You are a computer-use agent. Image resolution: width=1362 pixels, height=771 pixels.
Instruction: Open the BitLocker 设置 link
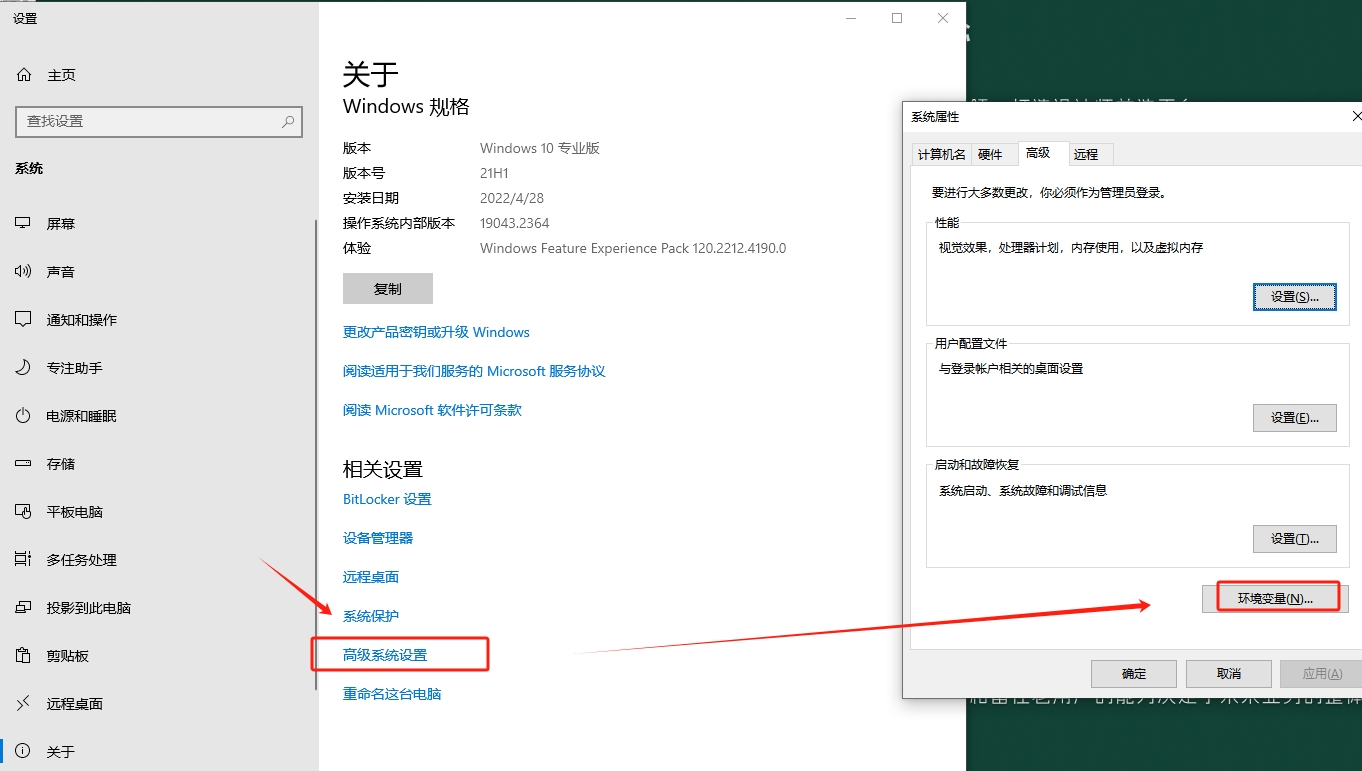coord(387,498)
